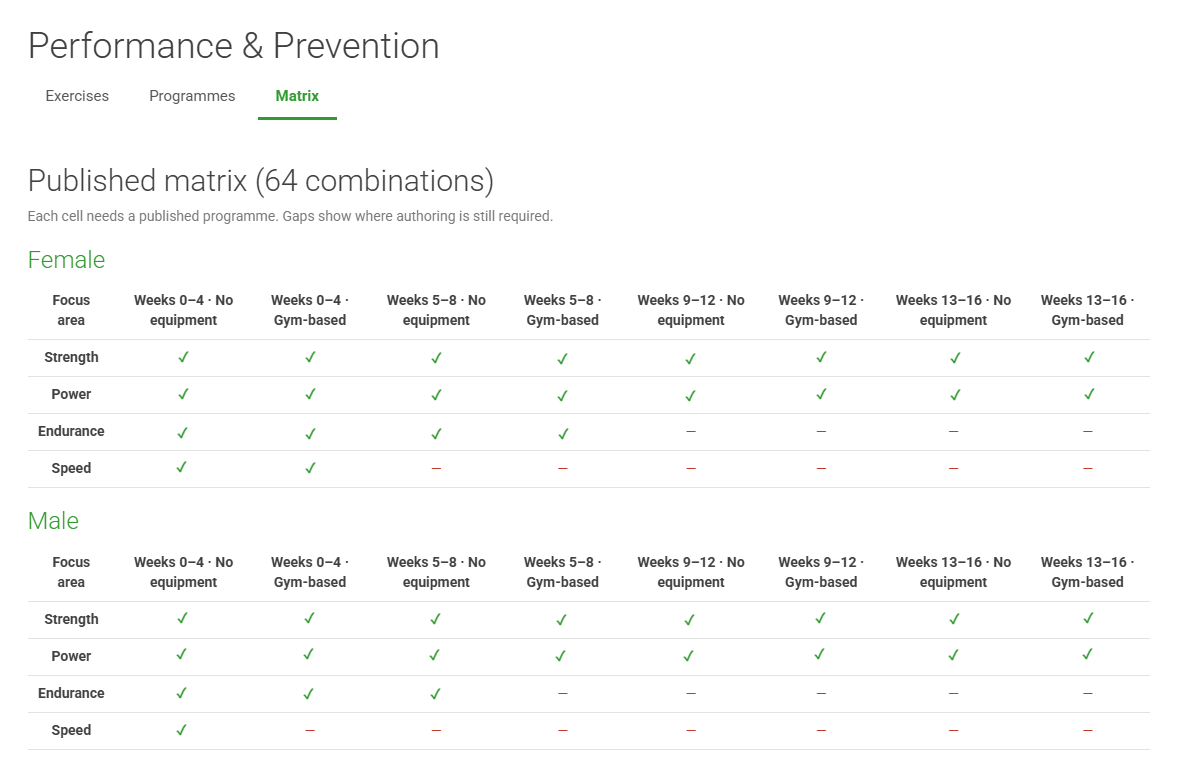Image resolution: width=1188 pixels, height=783 pixels.
Task: Click Male Speed Weeks 0–4 No equipment checkmark
Action: tap(182, 730)
